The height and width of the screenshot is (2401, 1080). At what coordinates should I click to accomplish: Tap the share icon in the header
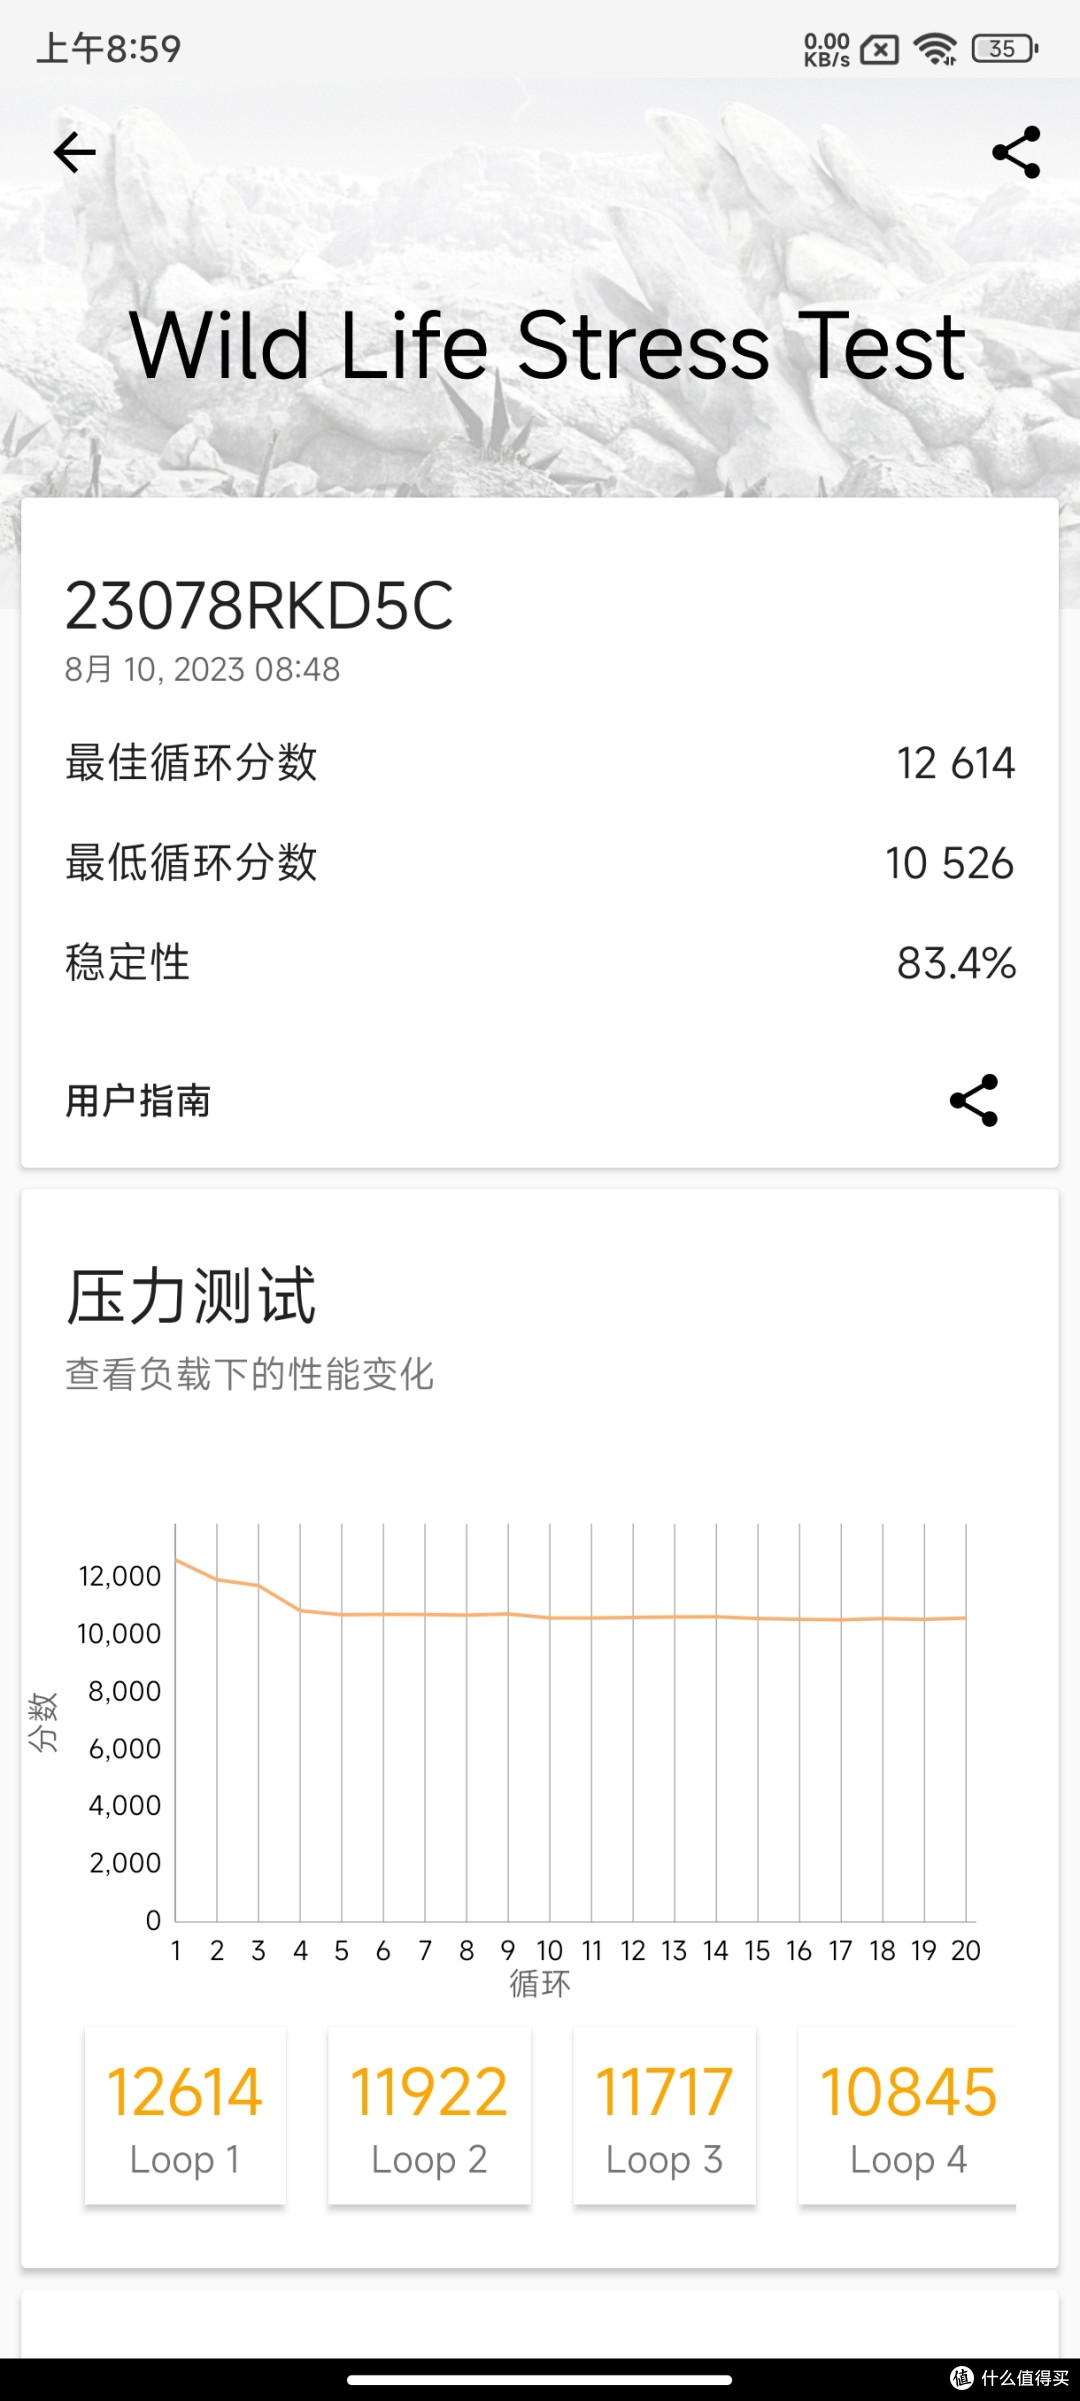point(1016,153)
